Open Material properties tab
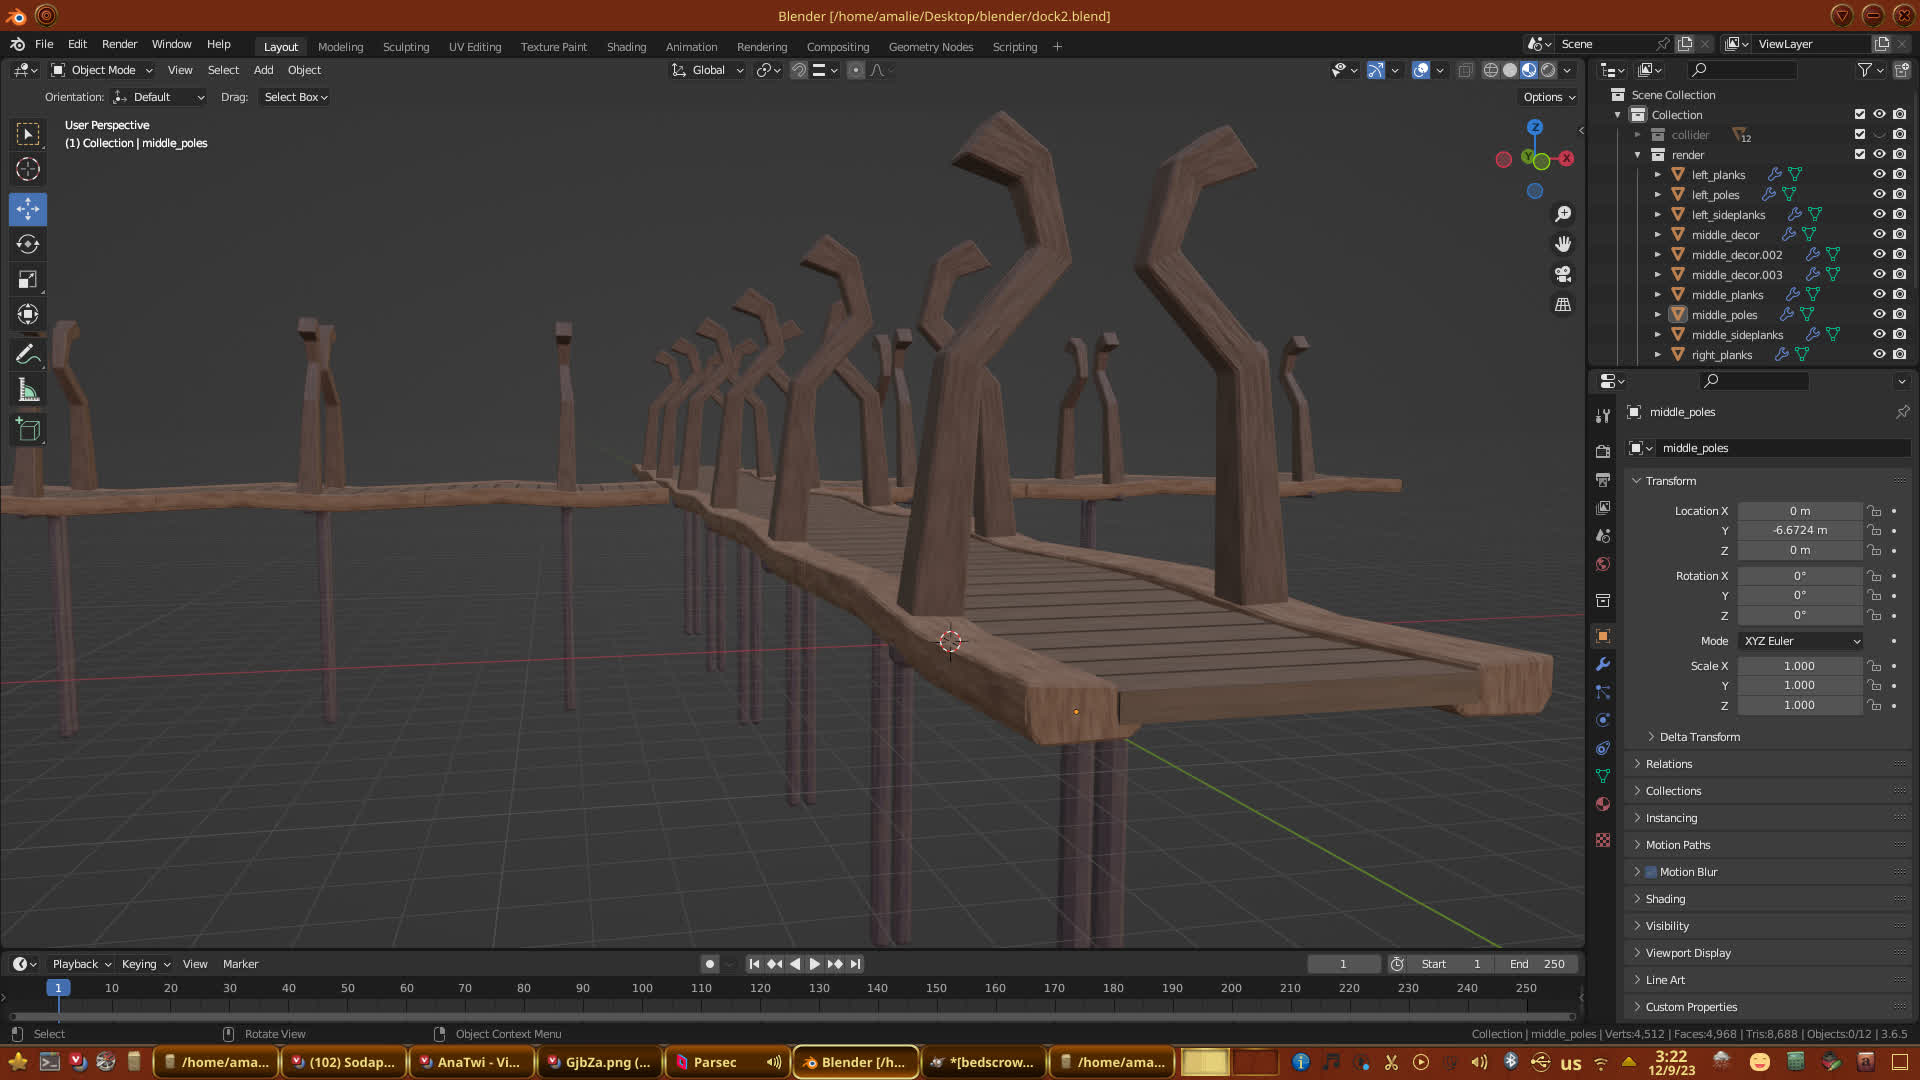Image resolution: width=1920 pixels, height=1080 pixels. [1603, 804]
